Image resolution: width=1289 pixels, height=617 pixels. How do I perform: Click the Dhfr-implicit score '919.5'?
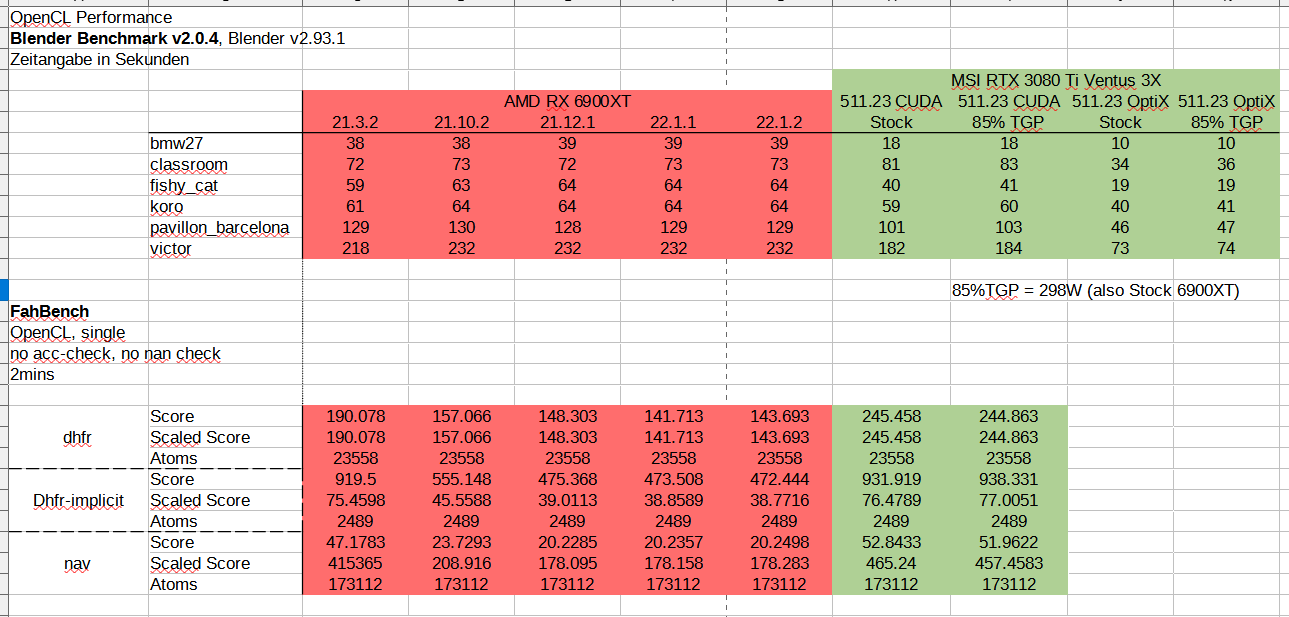click(x=355, y=479)
